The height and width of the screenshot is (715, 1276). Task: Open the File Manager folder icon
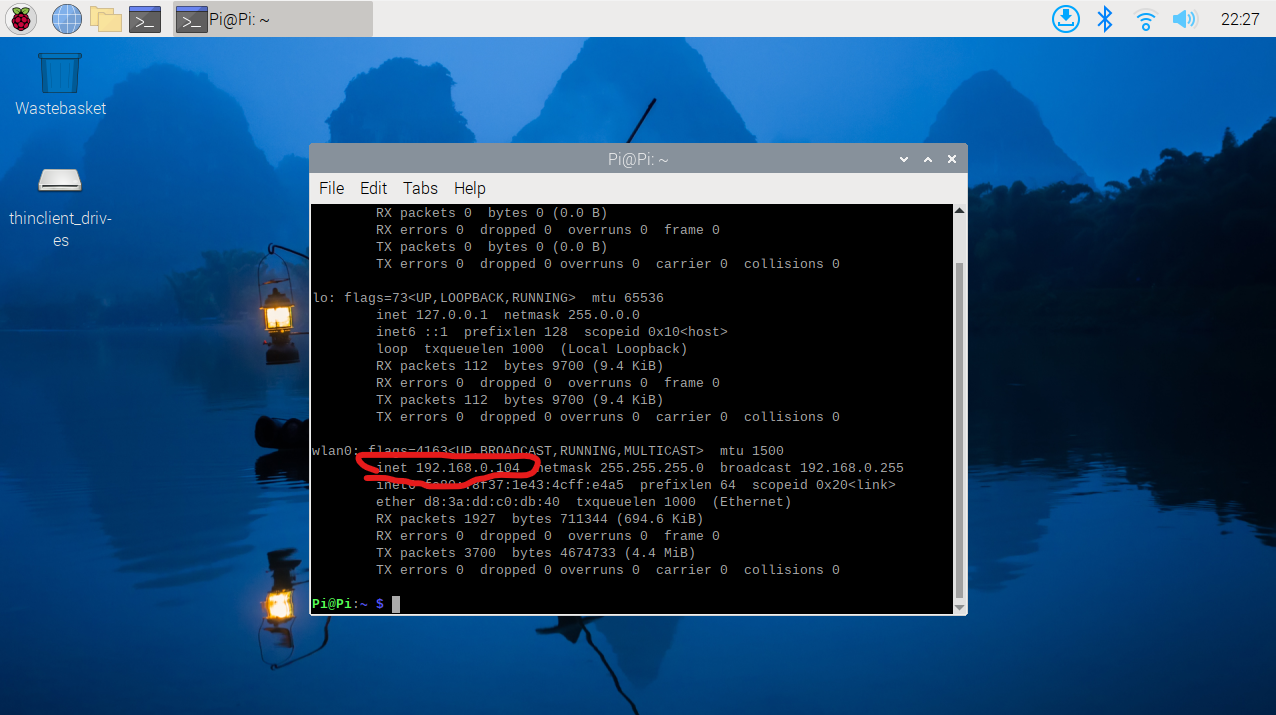(105, 18)
